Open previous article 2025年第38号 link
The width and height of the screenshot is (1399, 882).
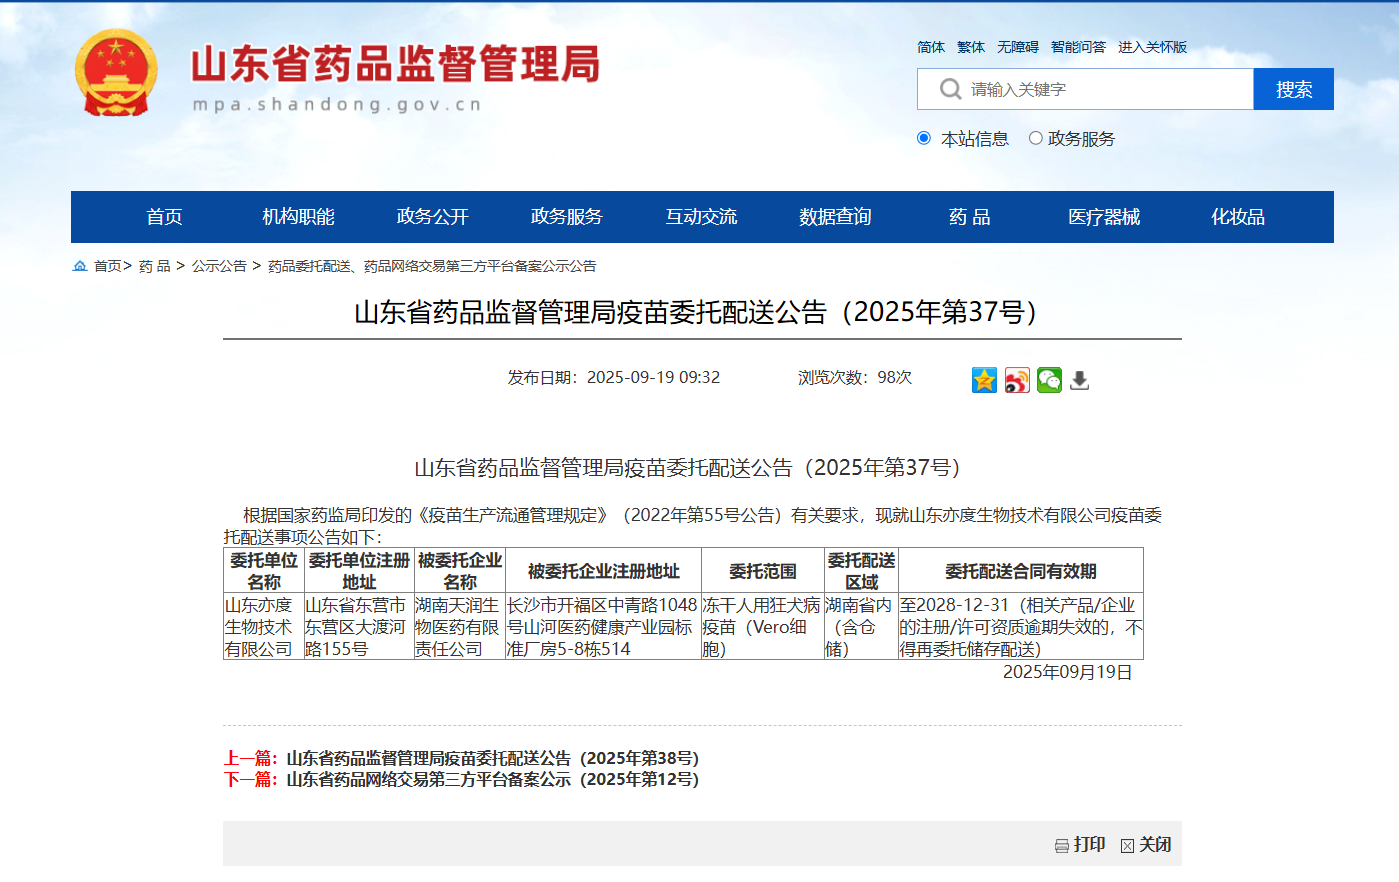click(492, 758)
